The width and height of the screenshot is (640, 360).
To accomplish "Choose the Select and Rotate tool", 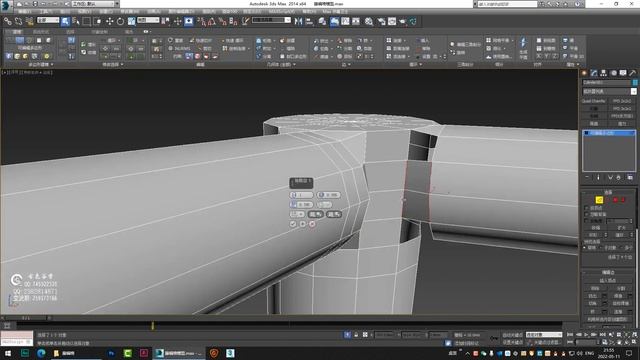I will (x=120, y=21).
